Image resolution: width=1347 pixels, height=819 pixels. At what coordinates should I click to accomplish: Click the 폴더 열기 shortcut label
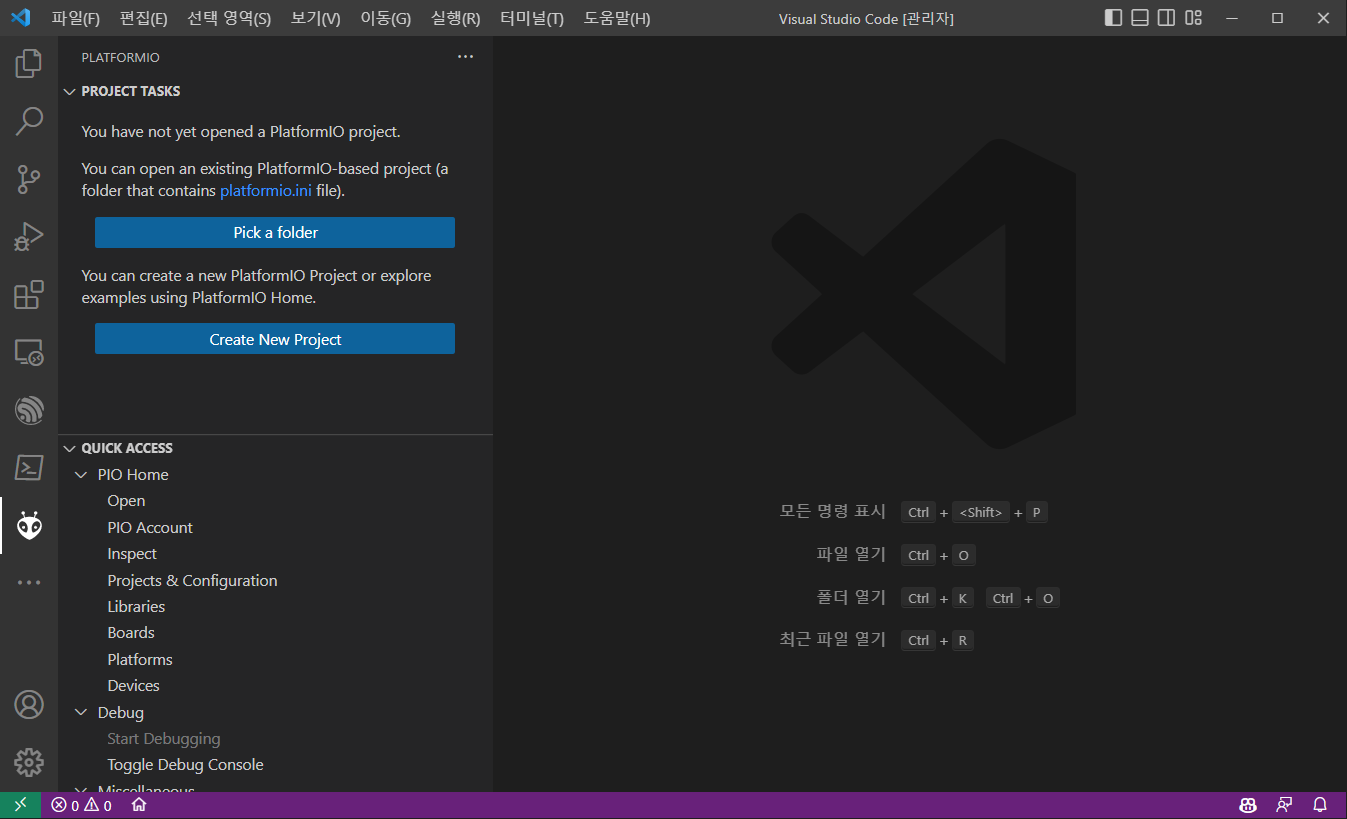coord(851,597)
